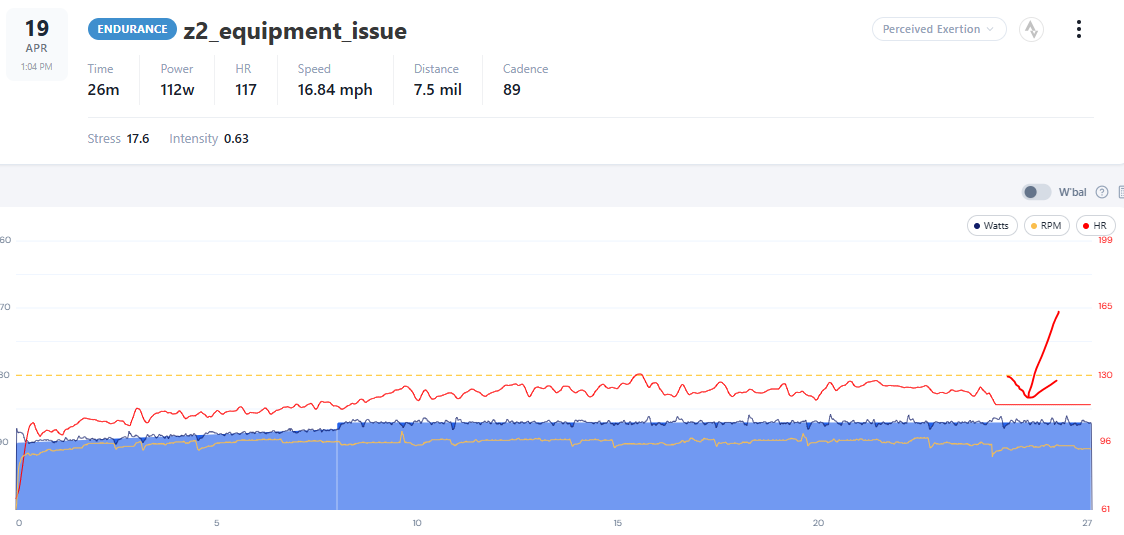Click the z2_equipment_issue workout title
The height and width of the screenshot is (535, 1124).
pyautogui.click(x=295, y=31)
